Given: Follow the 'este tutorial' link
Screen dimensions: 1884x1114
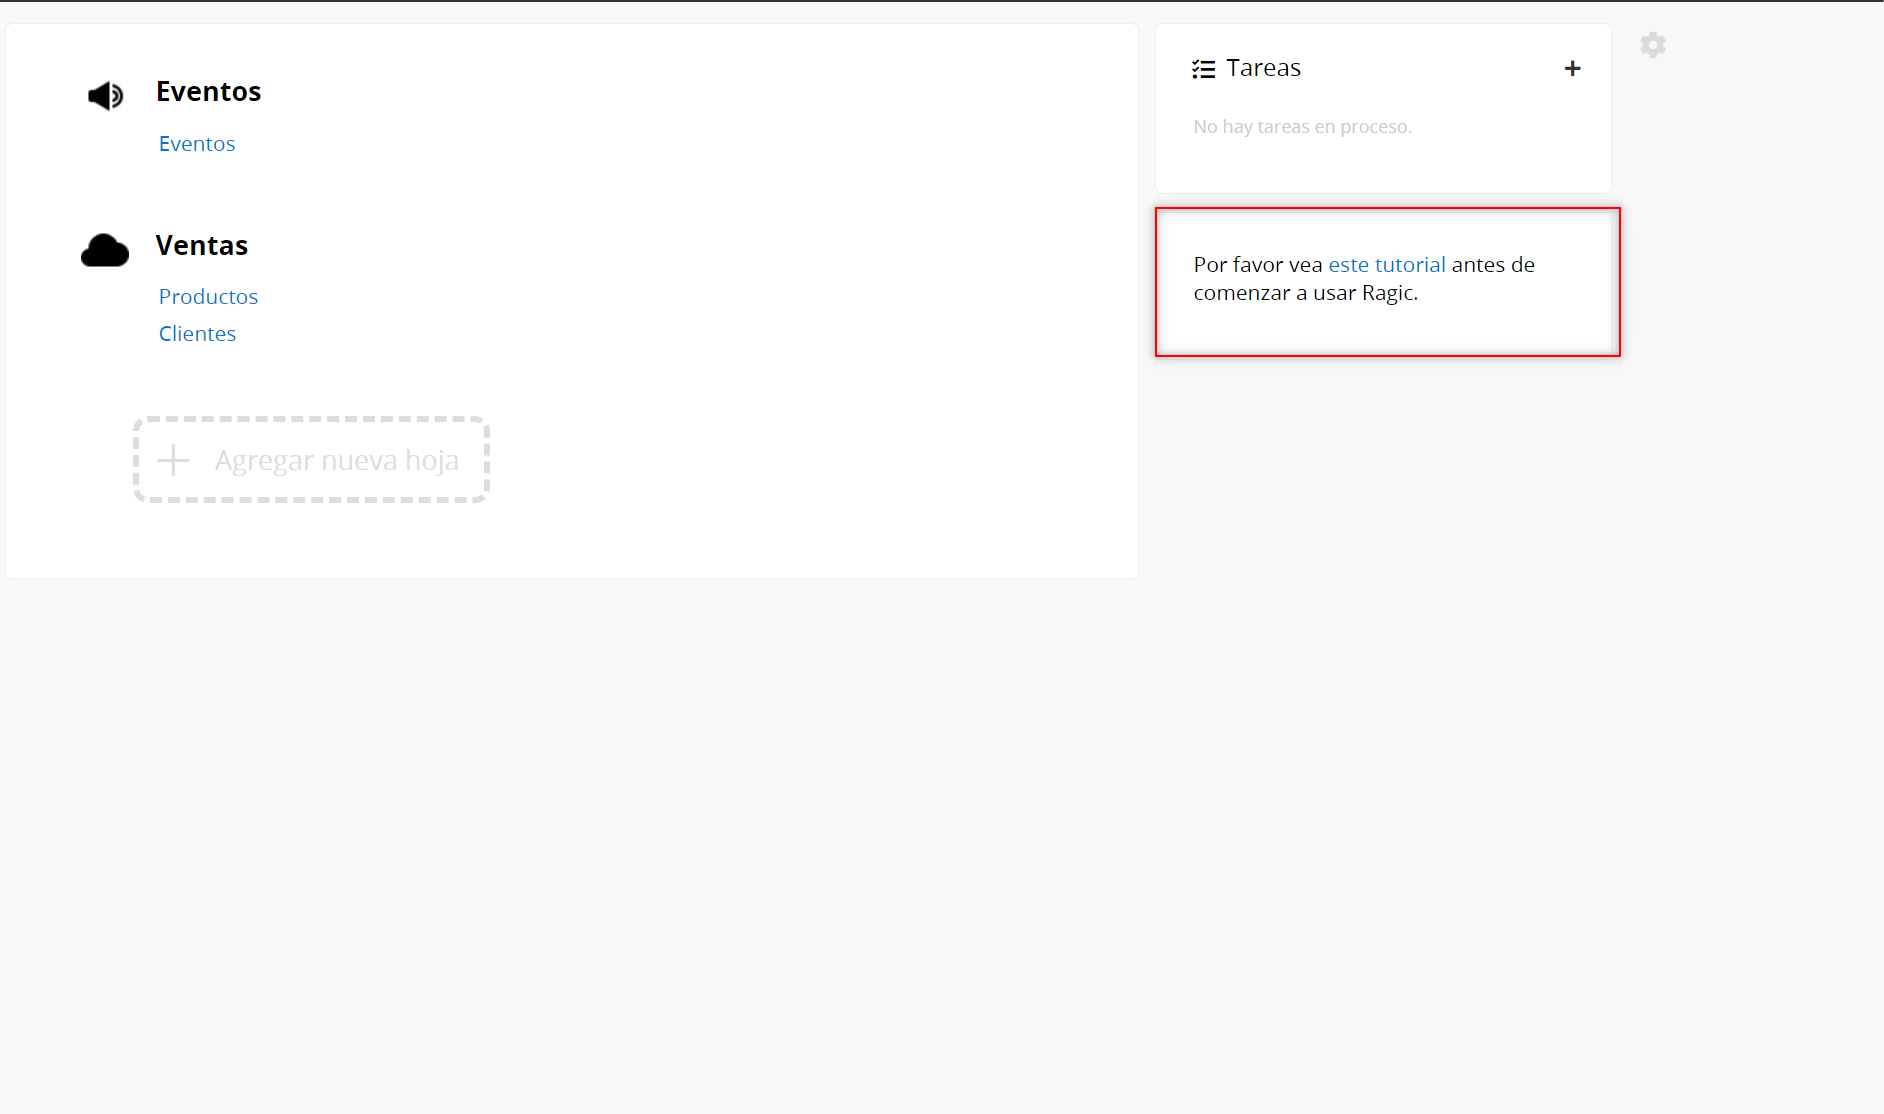Looking at the screenshot, I should pyautogui.click(x=1387, y=265).
